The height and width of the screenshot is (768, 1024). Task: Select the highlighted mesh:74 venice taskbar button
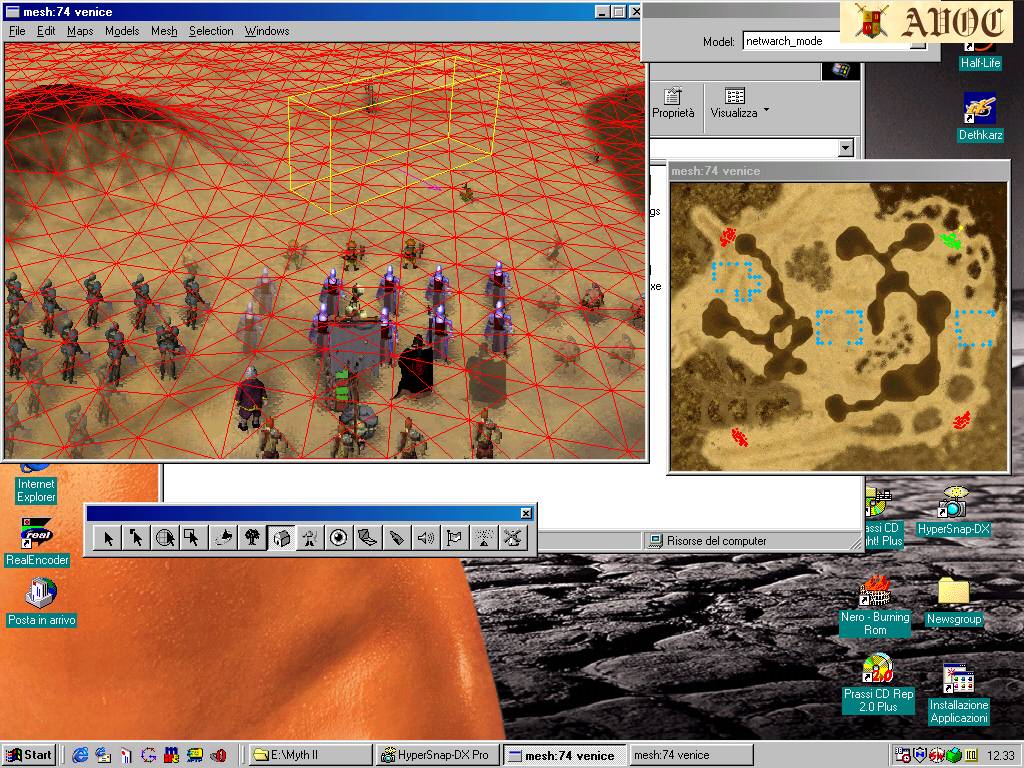coord(564,755)
